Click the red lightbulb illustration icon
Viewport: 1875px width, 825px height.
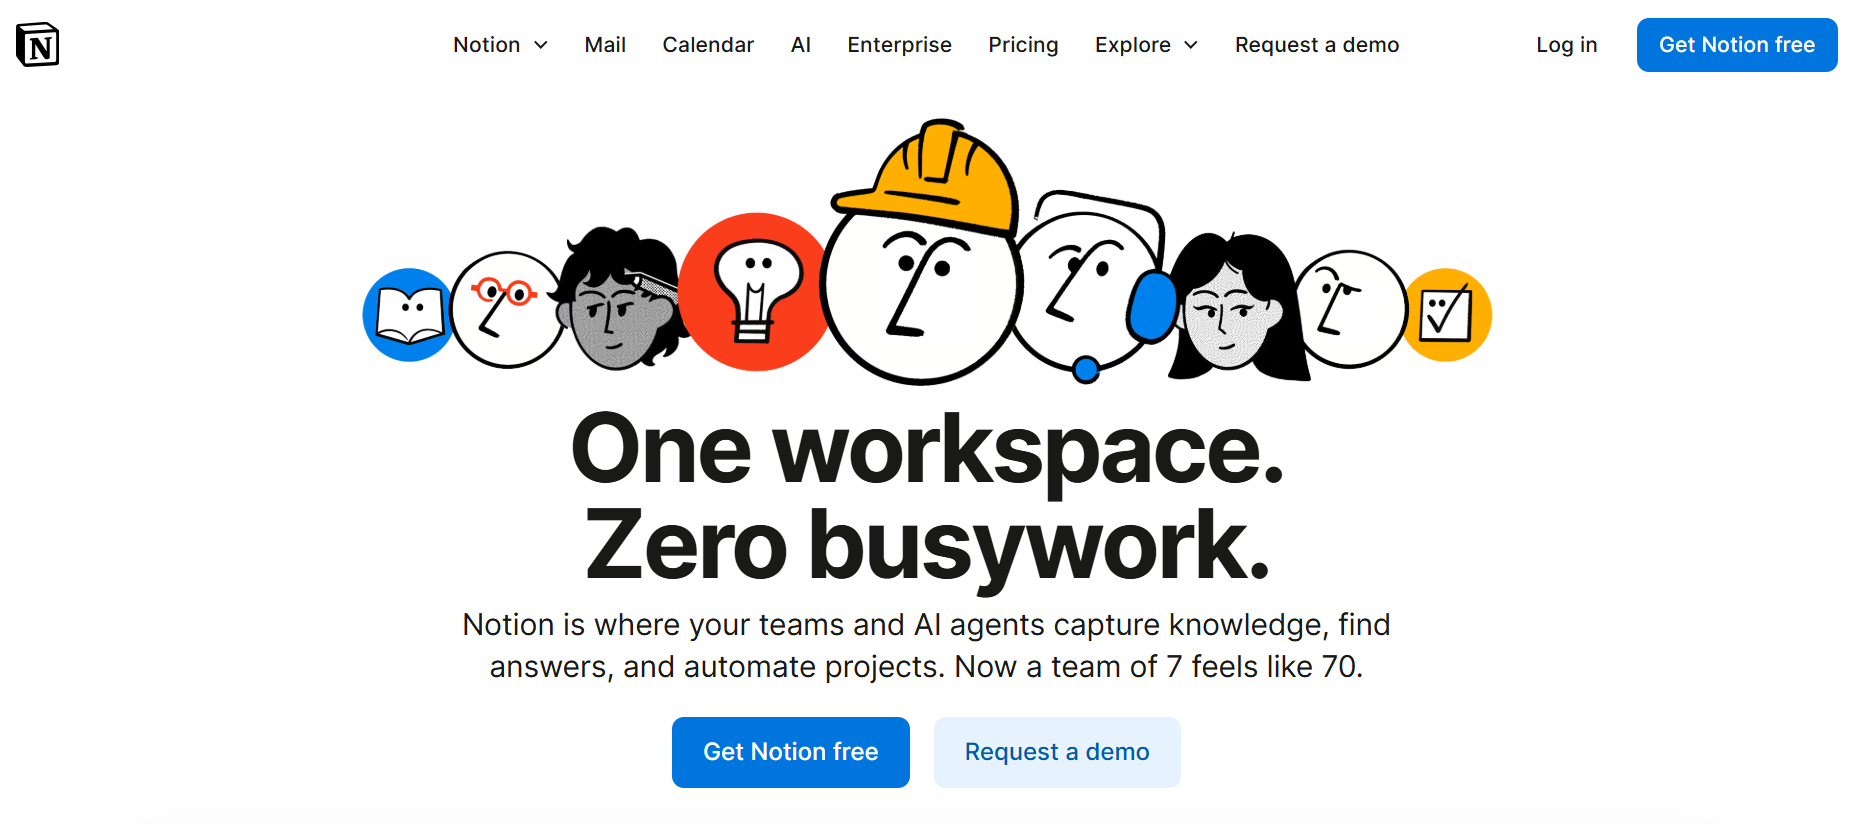[755, 292]
